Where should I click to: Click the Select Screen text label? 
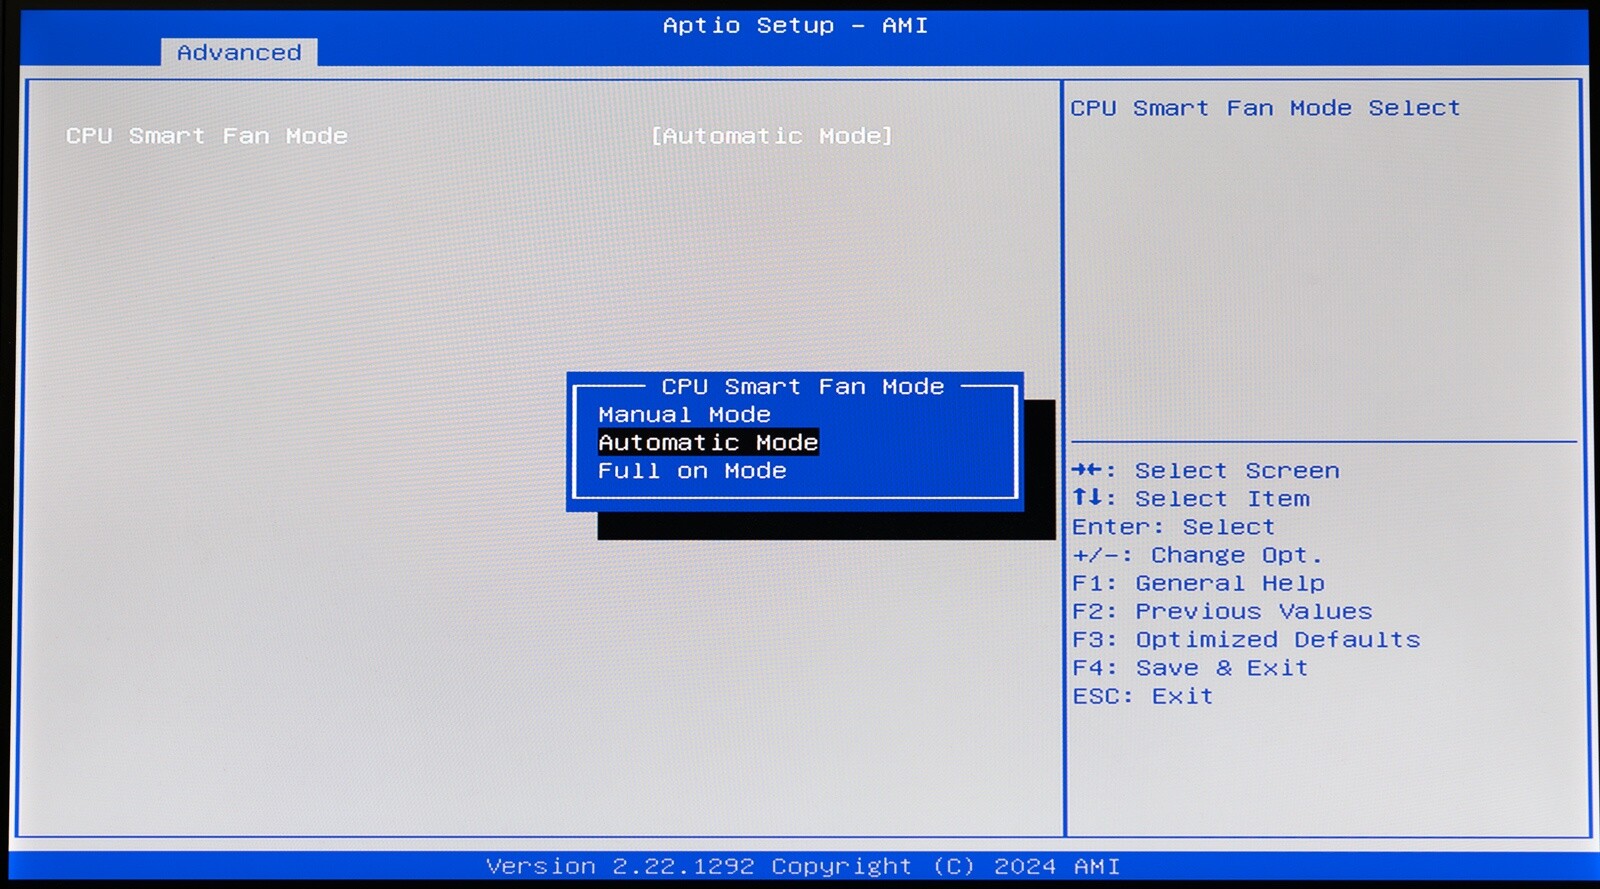coord(1237,471)
